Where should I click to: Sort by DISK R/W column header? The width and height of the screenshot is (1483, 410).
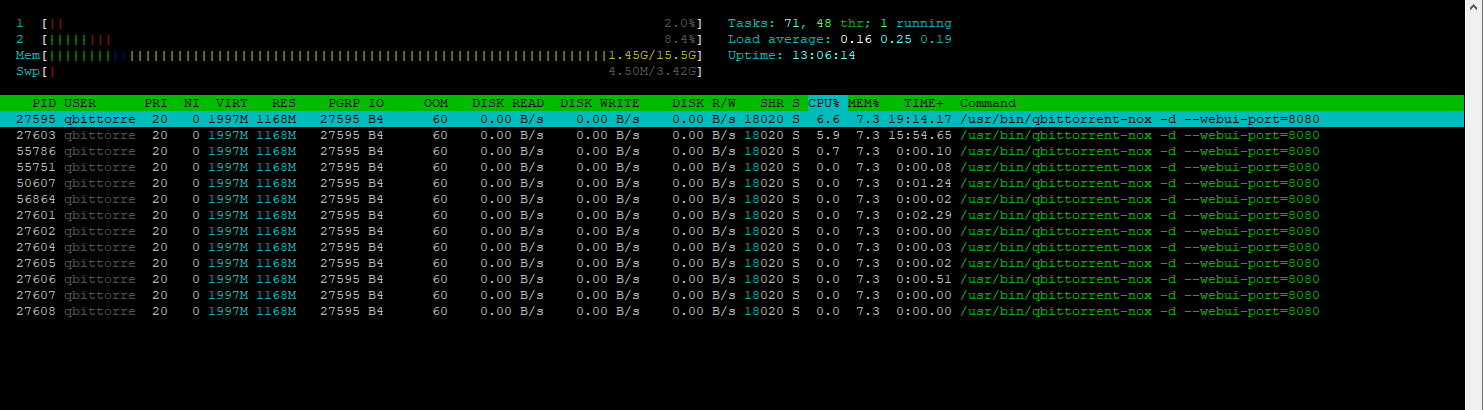(704, 103)
